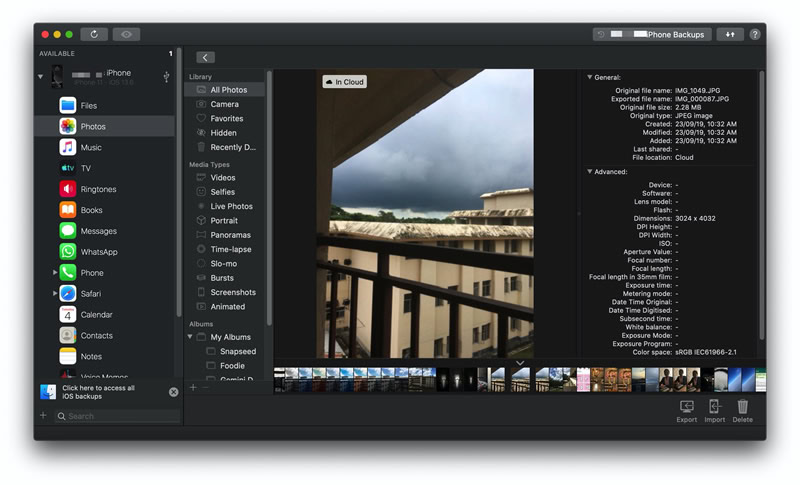Select the Photos app icon
Image resolution: width=800 pixels, height=485 pixels.
(x=67, y=126)
